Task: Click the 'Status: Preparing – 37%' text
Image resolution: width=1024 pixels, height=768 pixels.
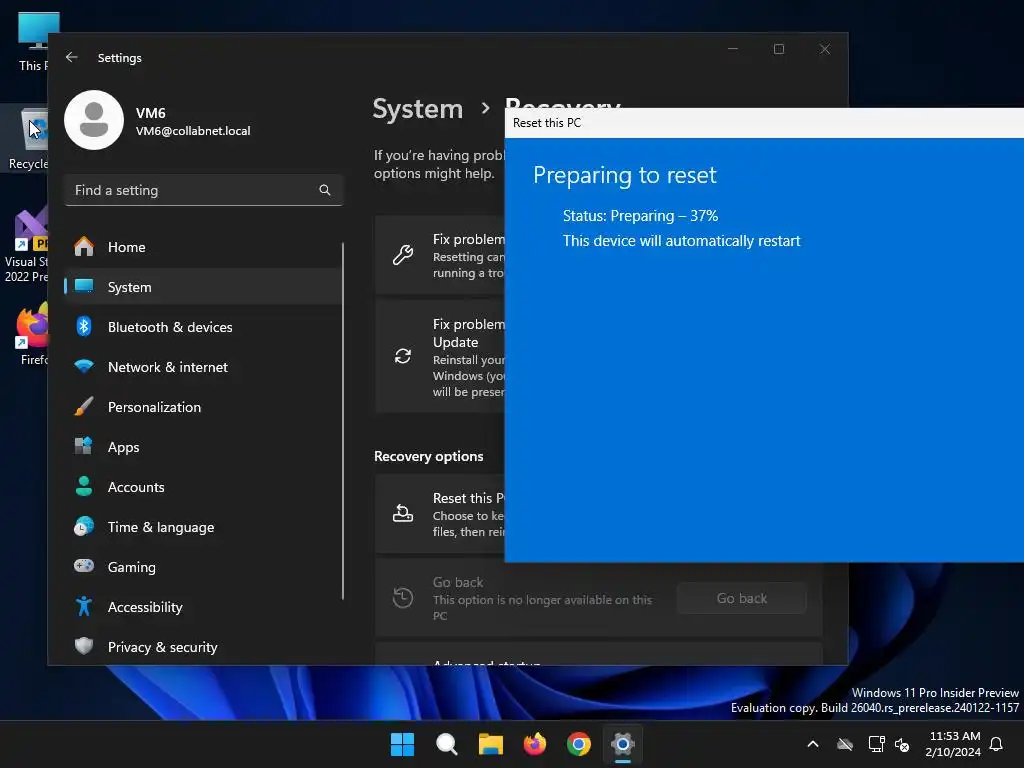Action: pyautogui.click(x=641, y=216)
